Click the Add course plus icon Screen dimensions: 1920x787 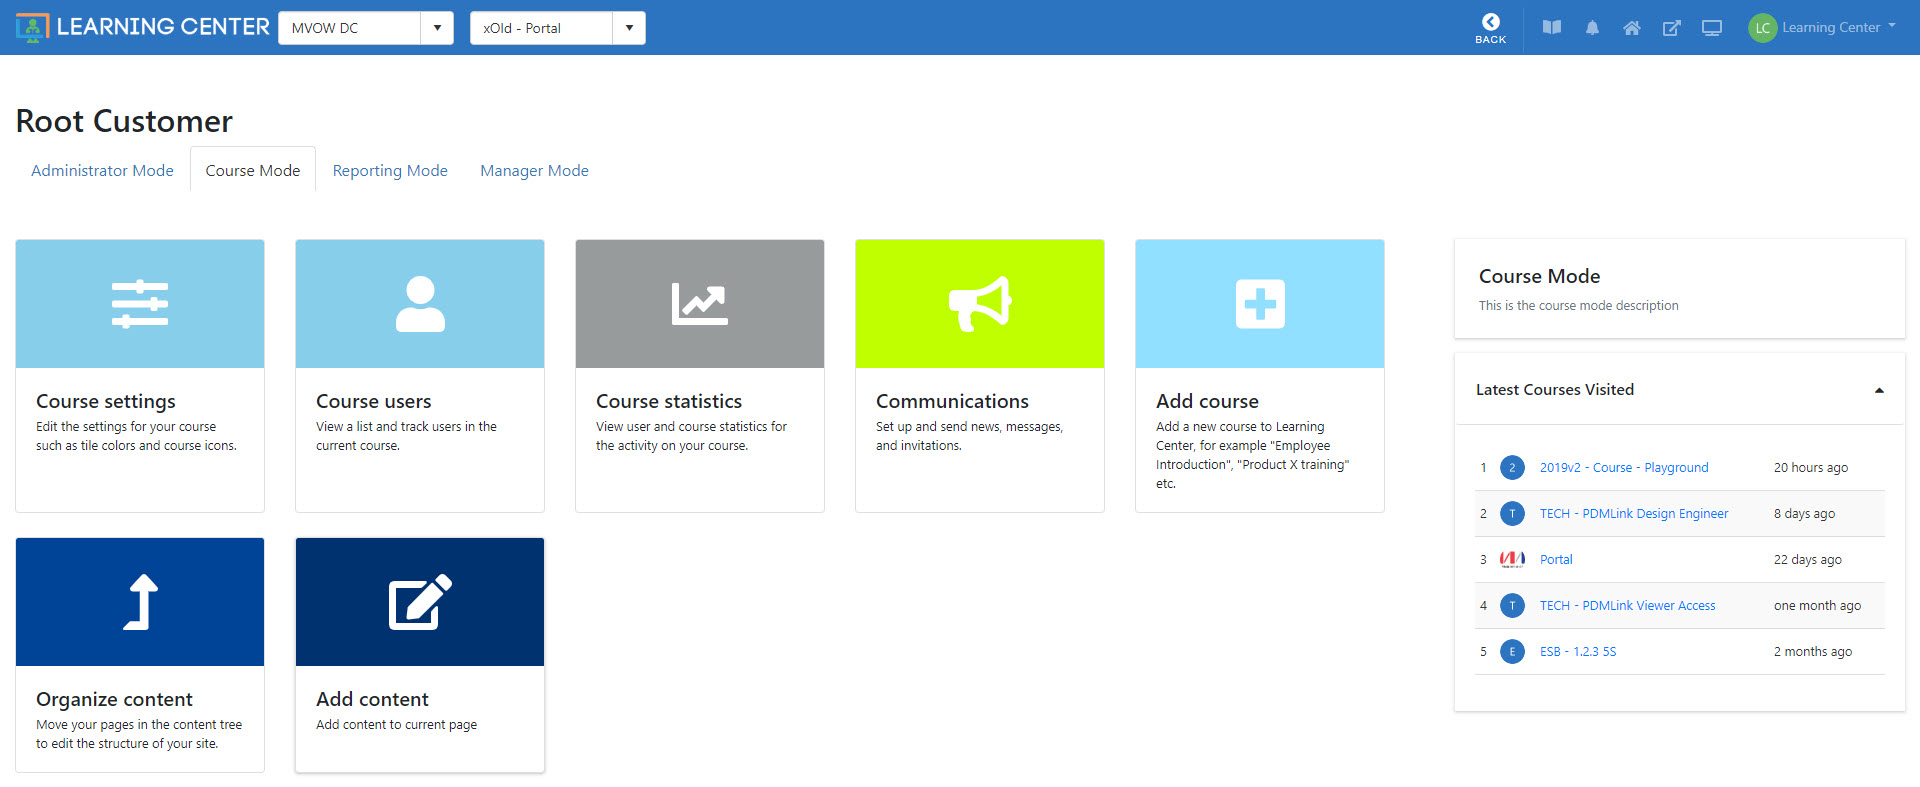1260,304
